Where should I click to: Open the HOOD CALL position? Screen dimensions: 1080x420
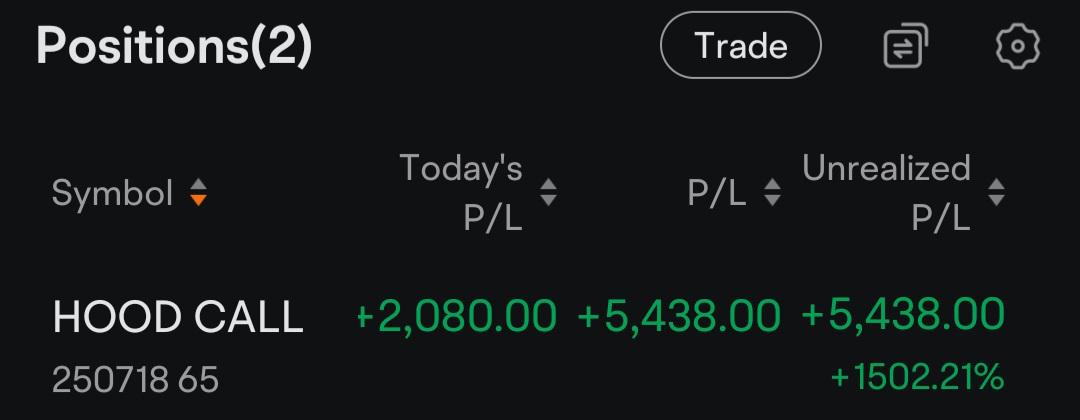point(178,317)
